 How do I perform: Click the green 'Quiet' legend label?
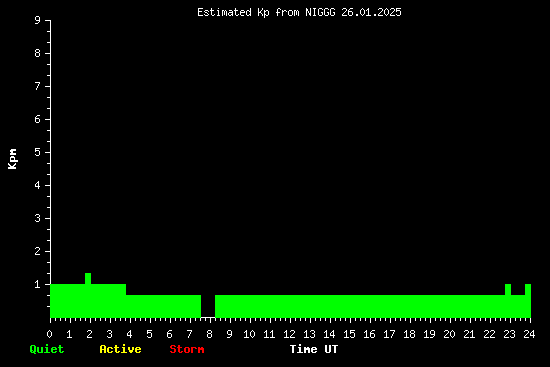point(47,349)
